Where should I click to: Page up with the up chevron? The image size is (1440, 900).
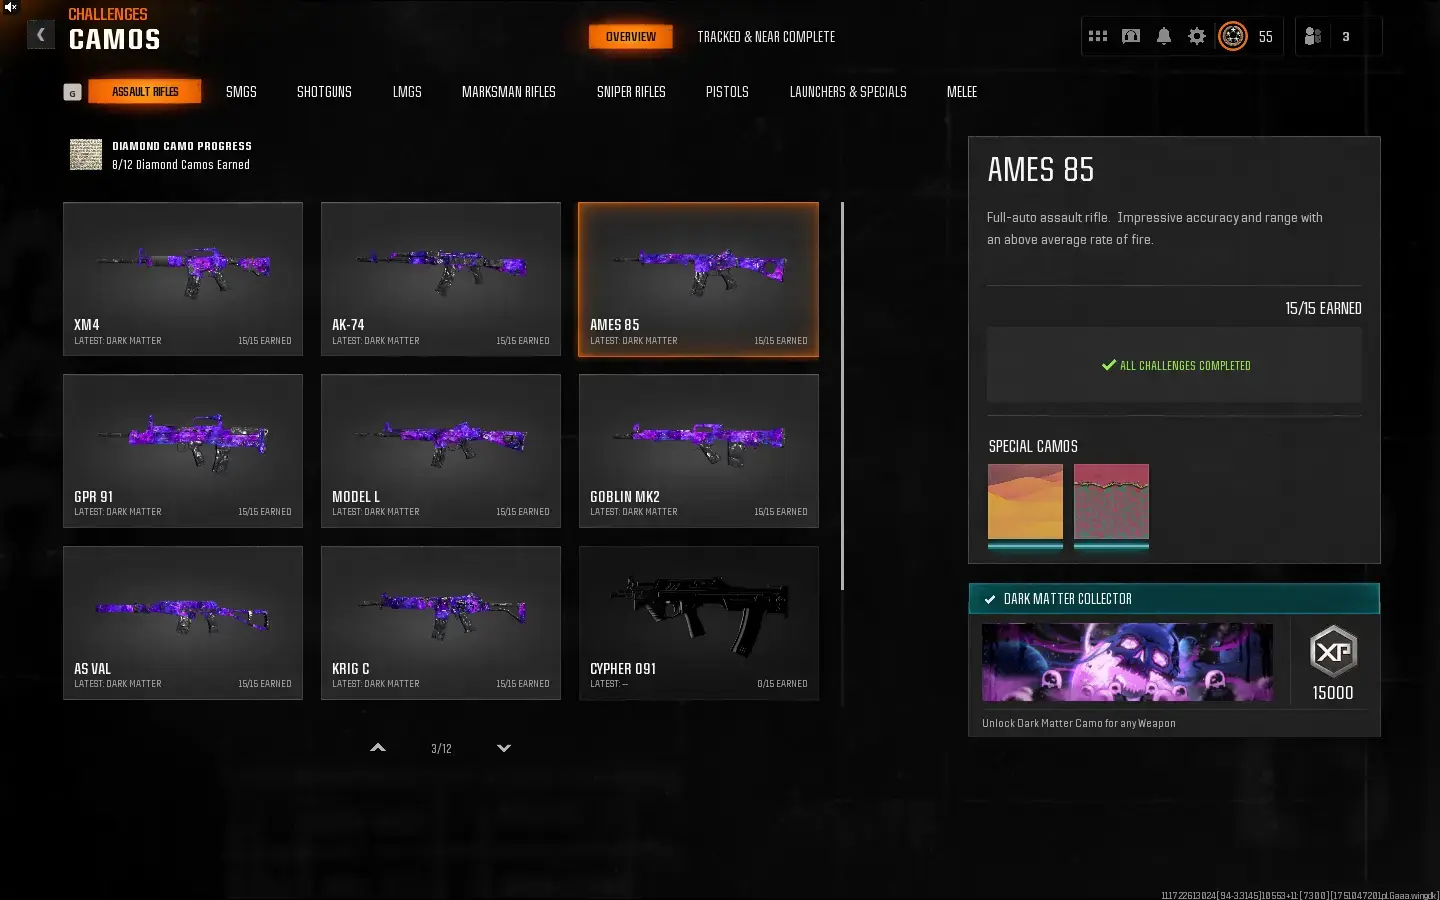coord(378,748)
